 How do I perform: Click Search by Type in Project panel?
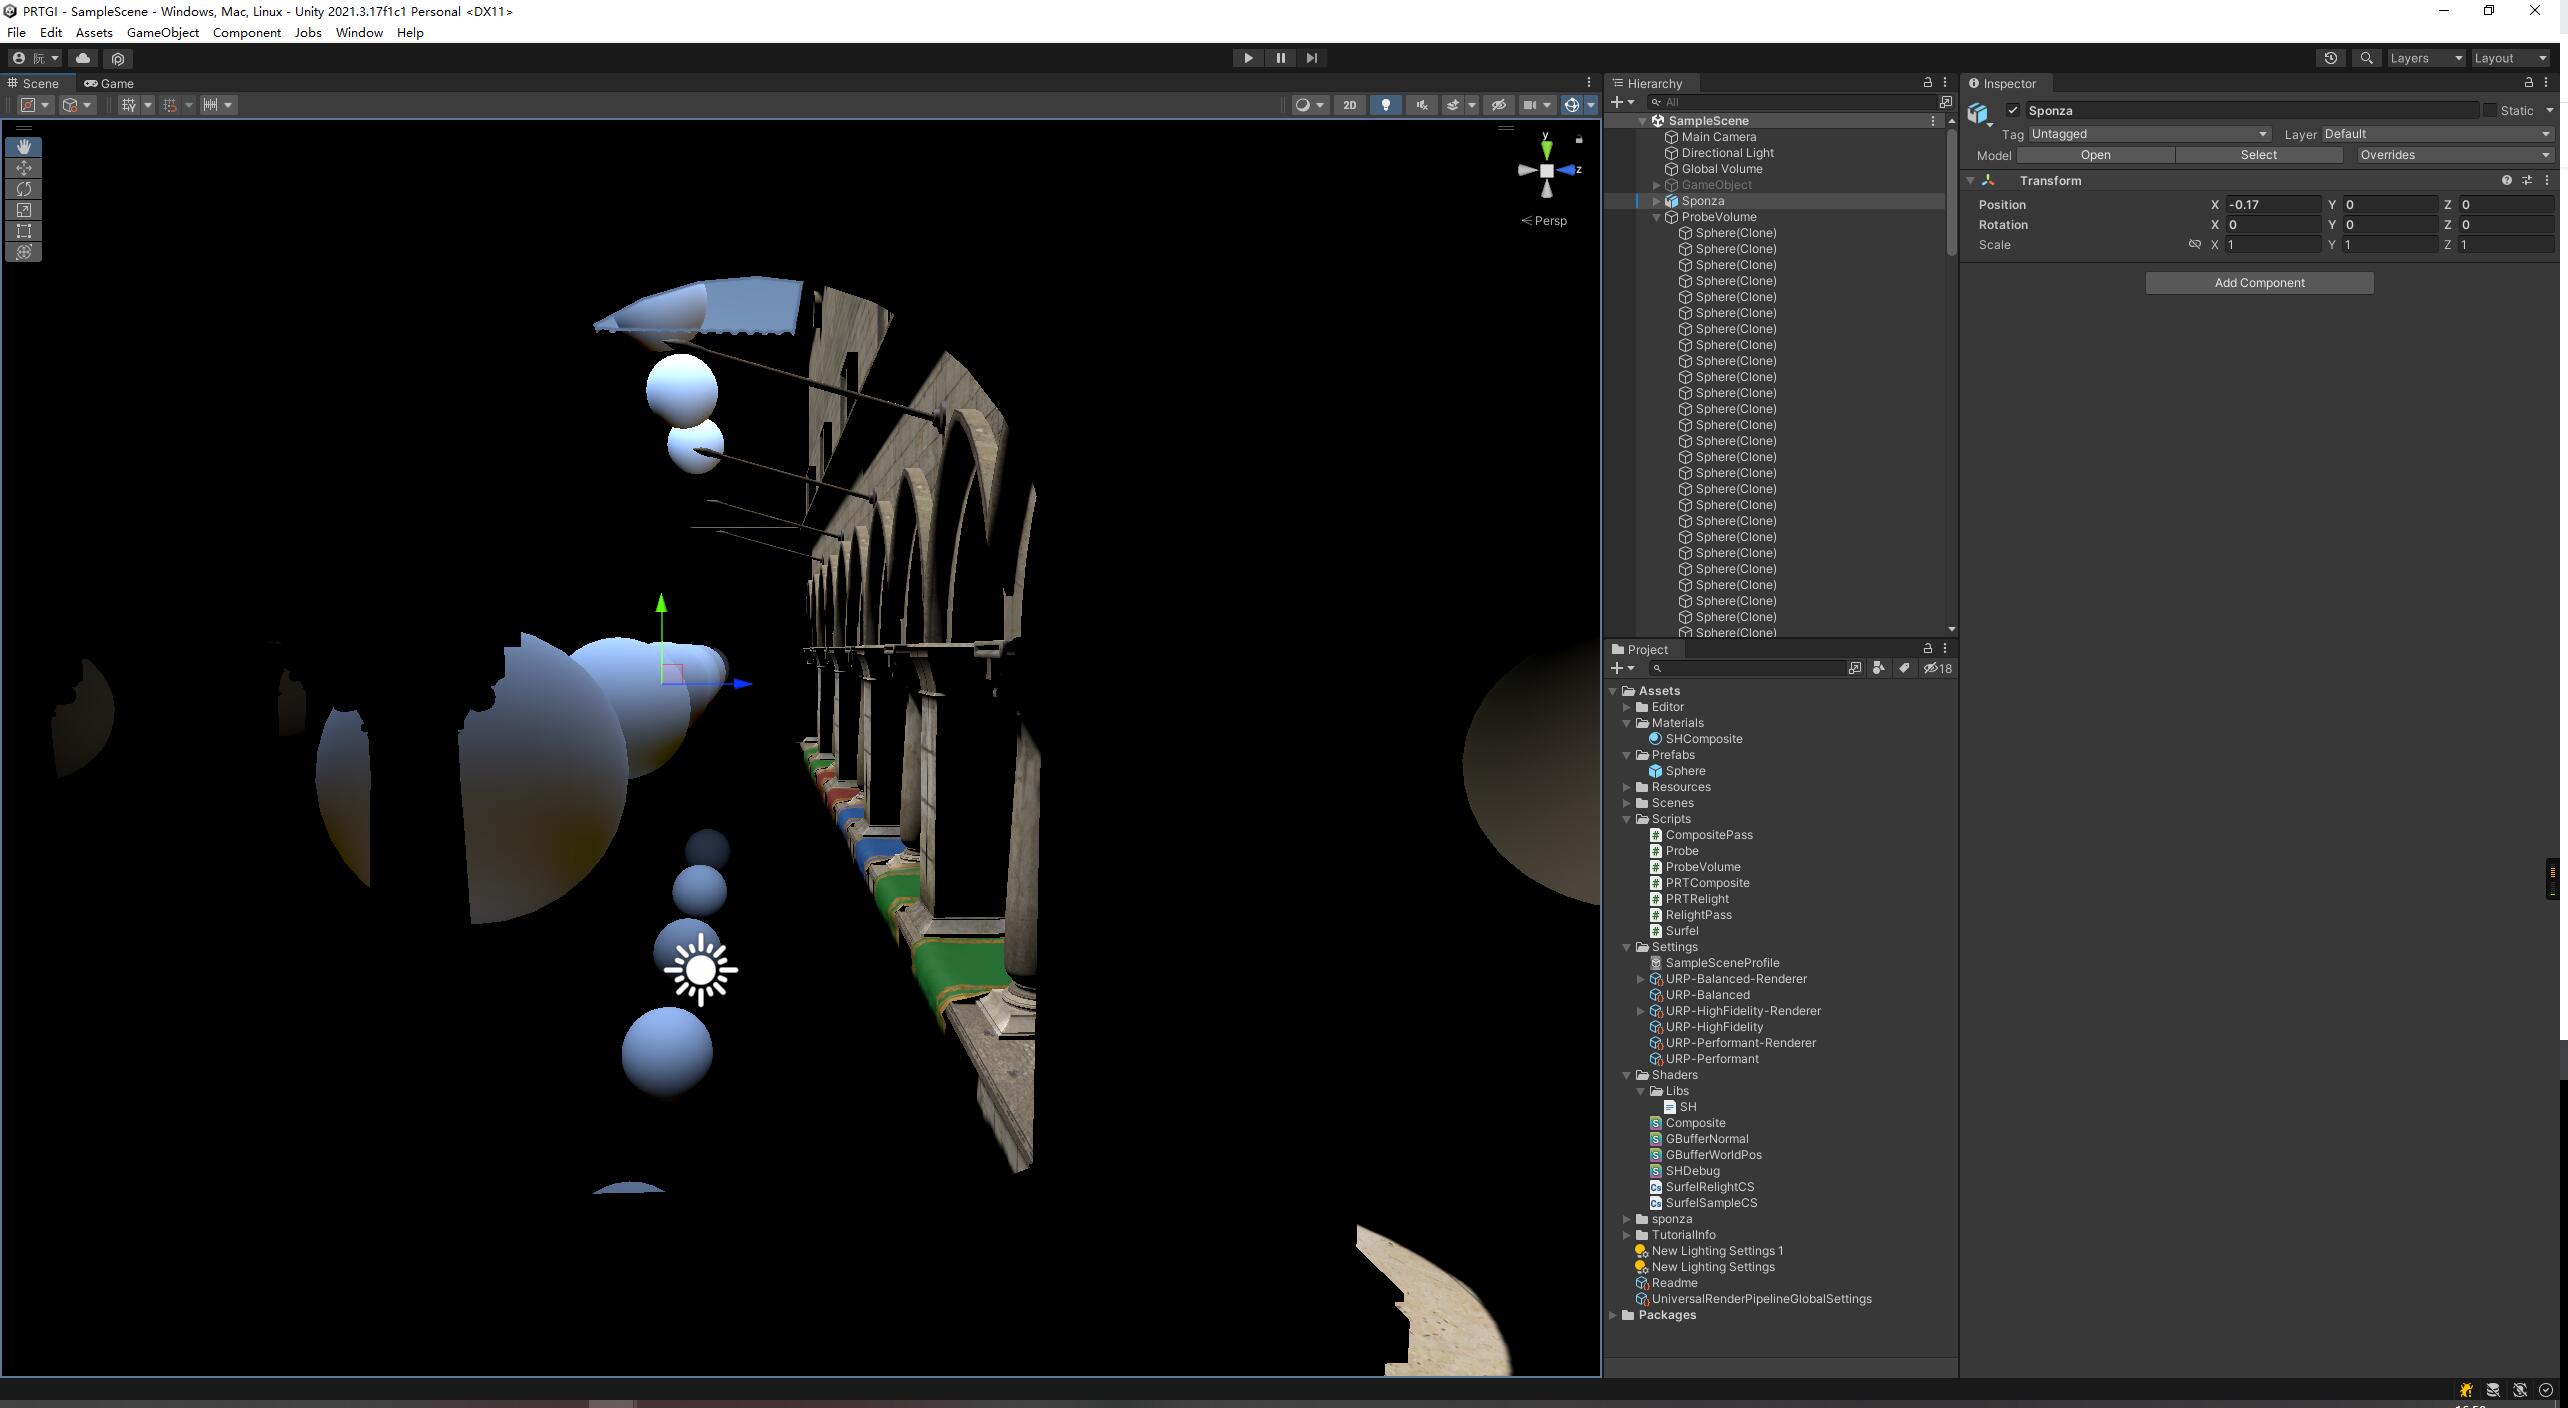pyautogui.click(x=1878, y=668)
